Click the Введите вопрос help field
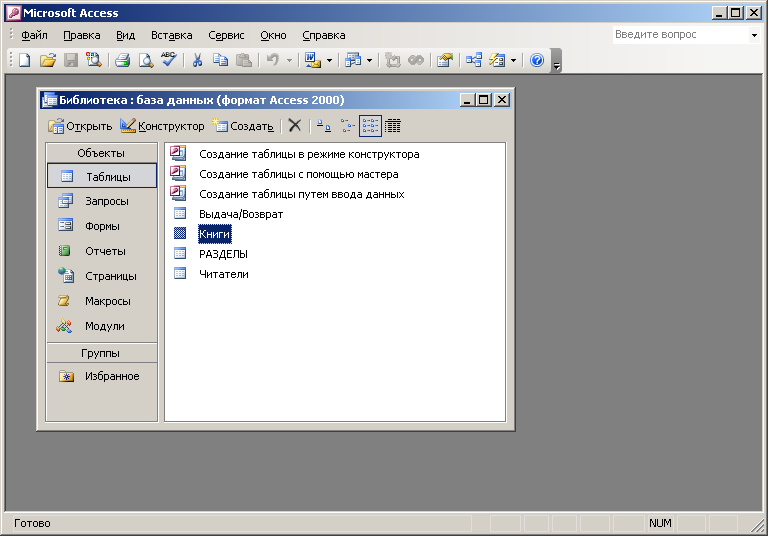 pyautogui.click(x=681, y=35)
